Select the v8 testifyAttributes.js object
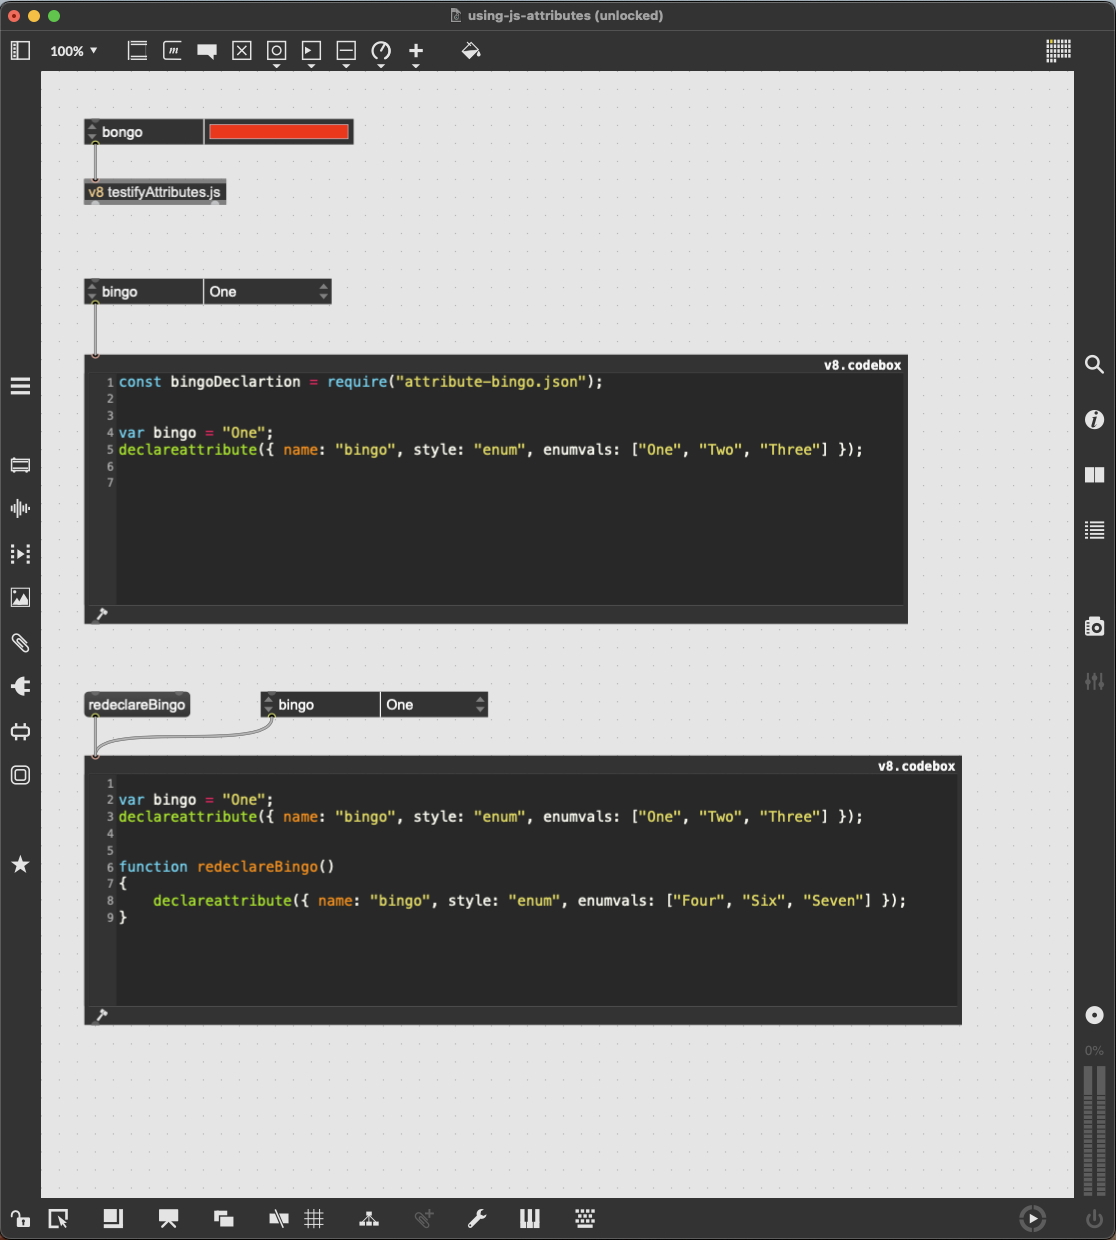This screenshot has height=1240, width=1116. (x=155, y=192)
